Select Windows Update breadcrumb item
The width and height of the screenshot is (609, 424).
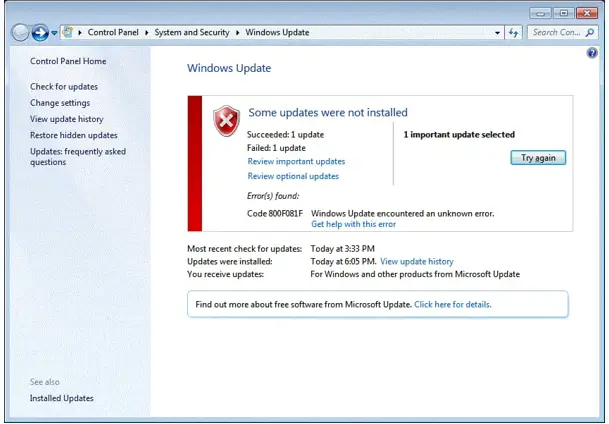277,33
